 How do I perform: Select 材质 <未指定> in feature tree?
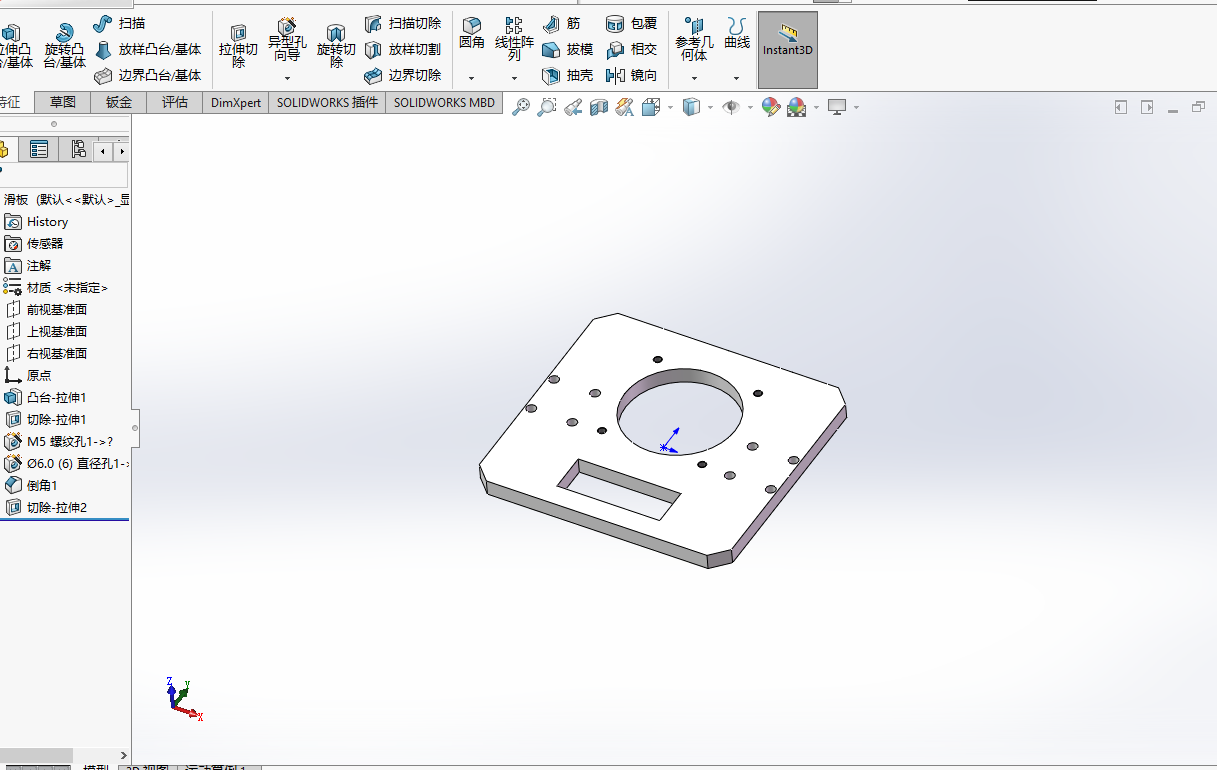[56, 288]
